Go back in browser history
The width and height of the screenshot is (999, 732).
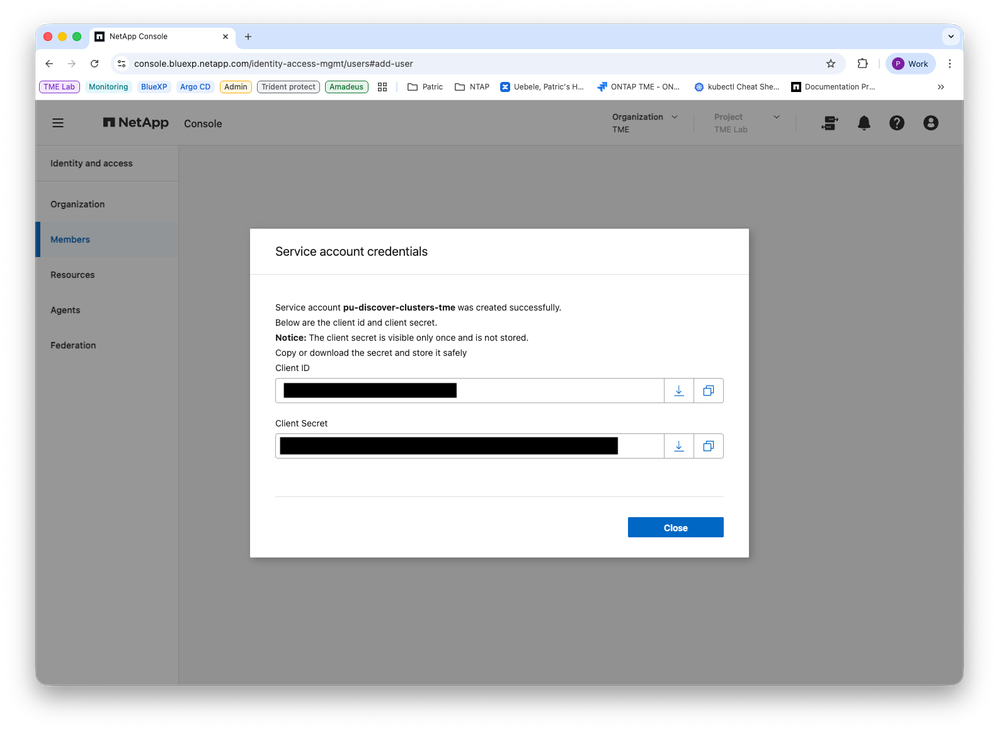(x=49, y=64)
